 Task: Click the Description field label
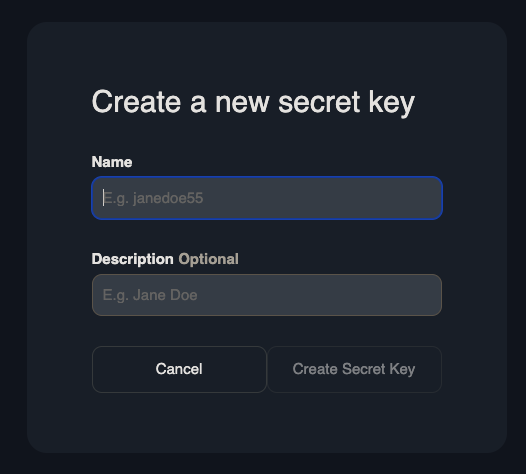coord(133,259)
